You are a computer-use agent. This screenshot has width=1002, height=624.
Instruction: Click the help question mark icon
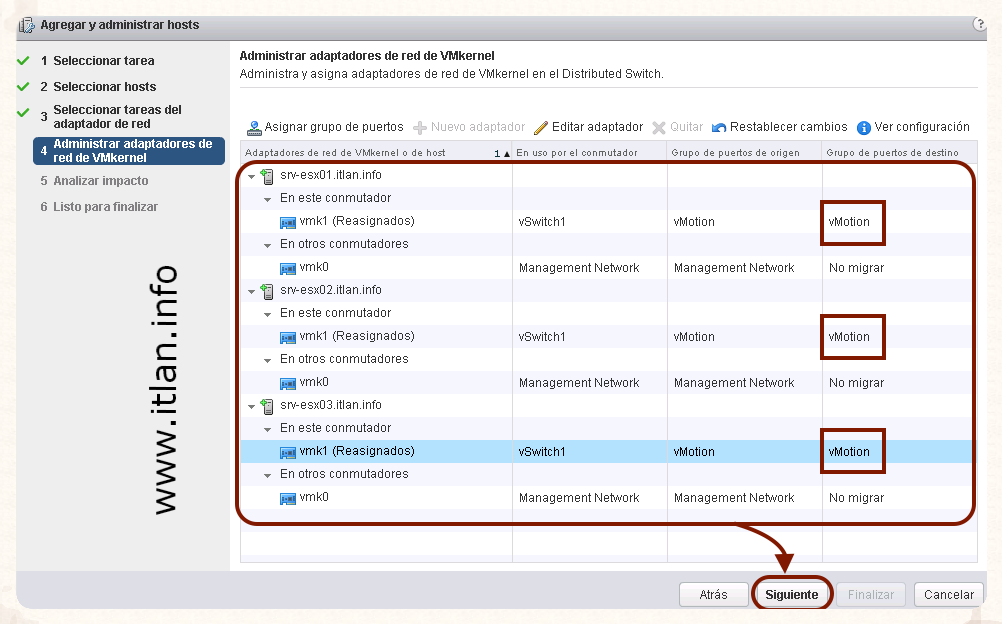(979, 24)
